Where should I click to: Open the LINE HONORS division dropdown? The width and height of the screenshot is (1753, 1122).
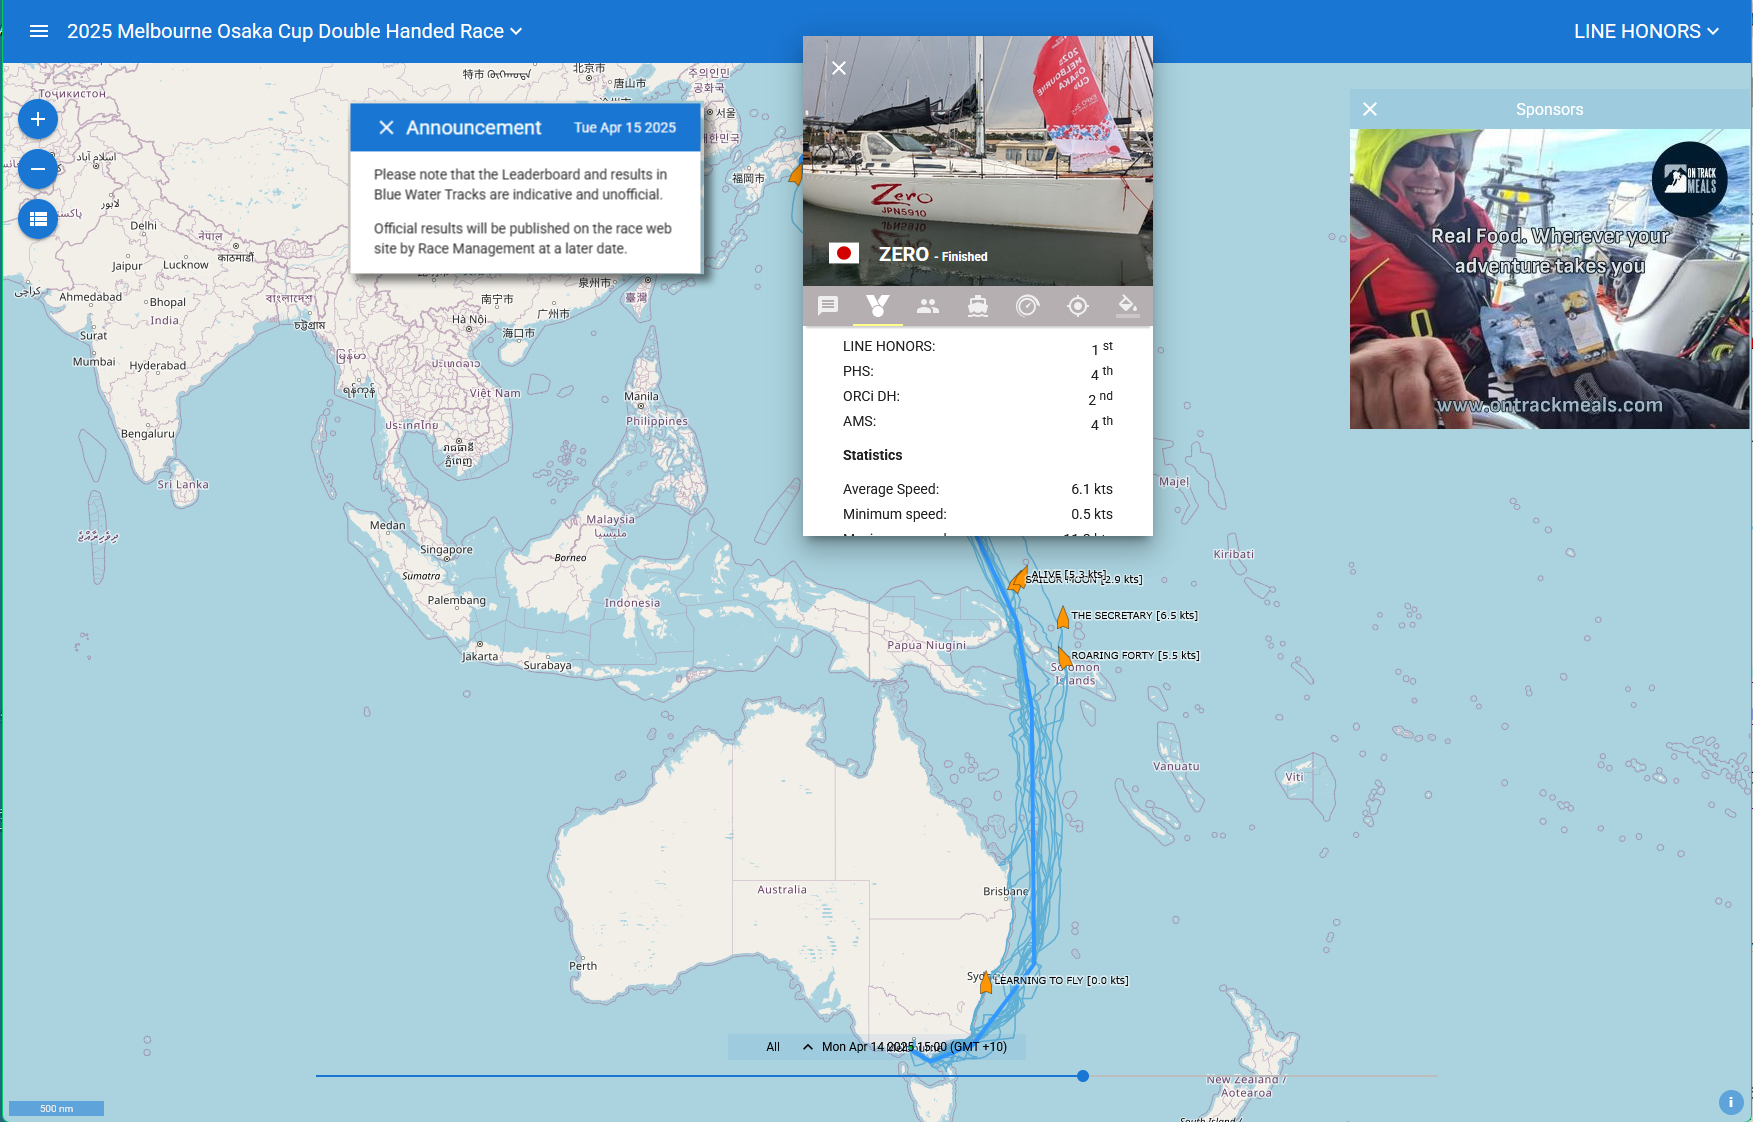(1646, 31)
